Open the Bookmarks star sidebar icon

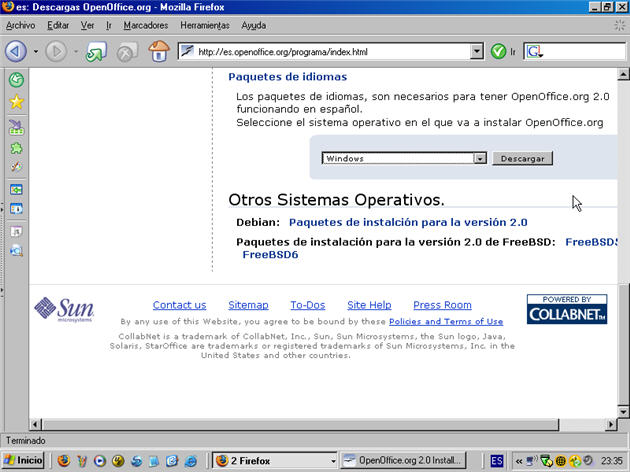16,102
